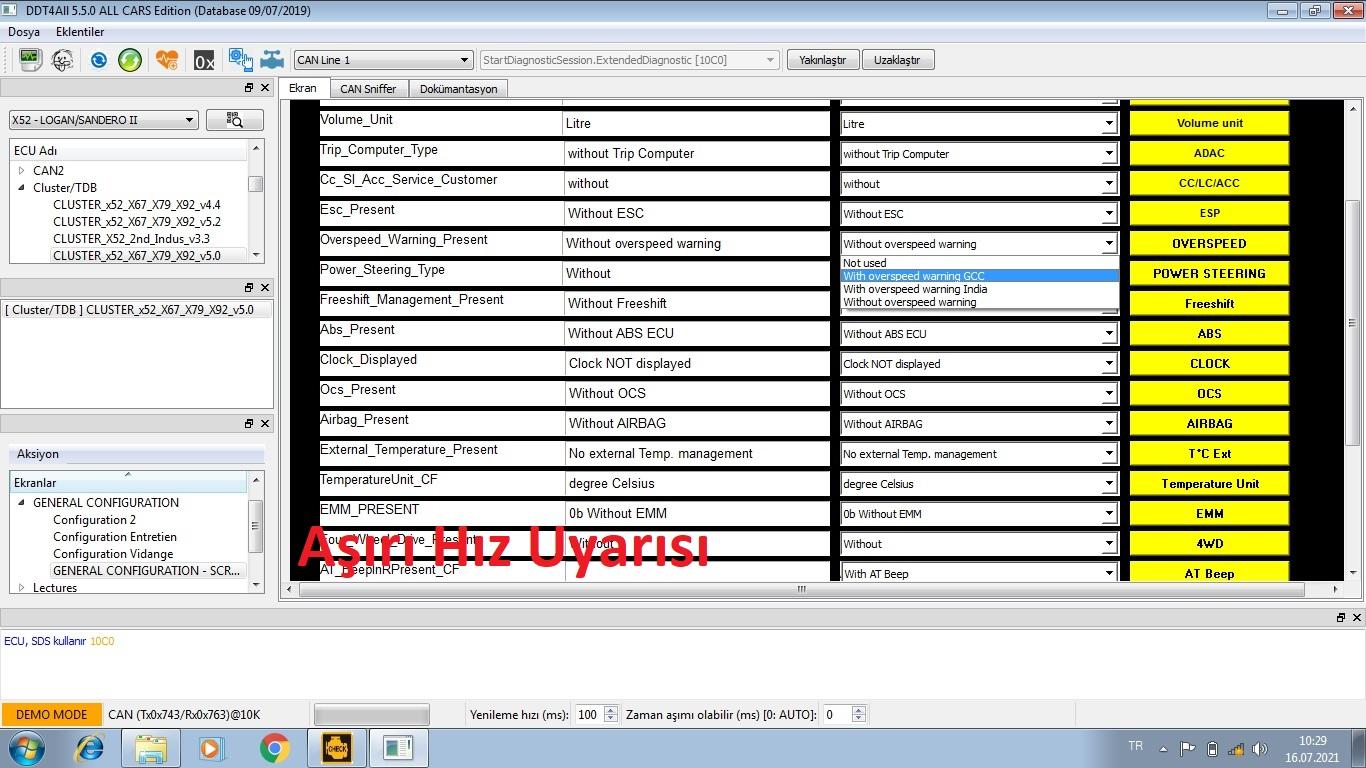This screenshot has height=768, width=1366.
Task: Click the QR scan search button
Action: tap(235, 120)
